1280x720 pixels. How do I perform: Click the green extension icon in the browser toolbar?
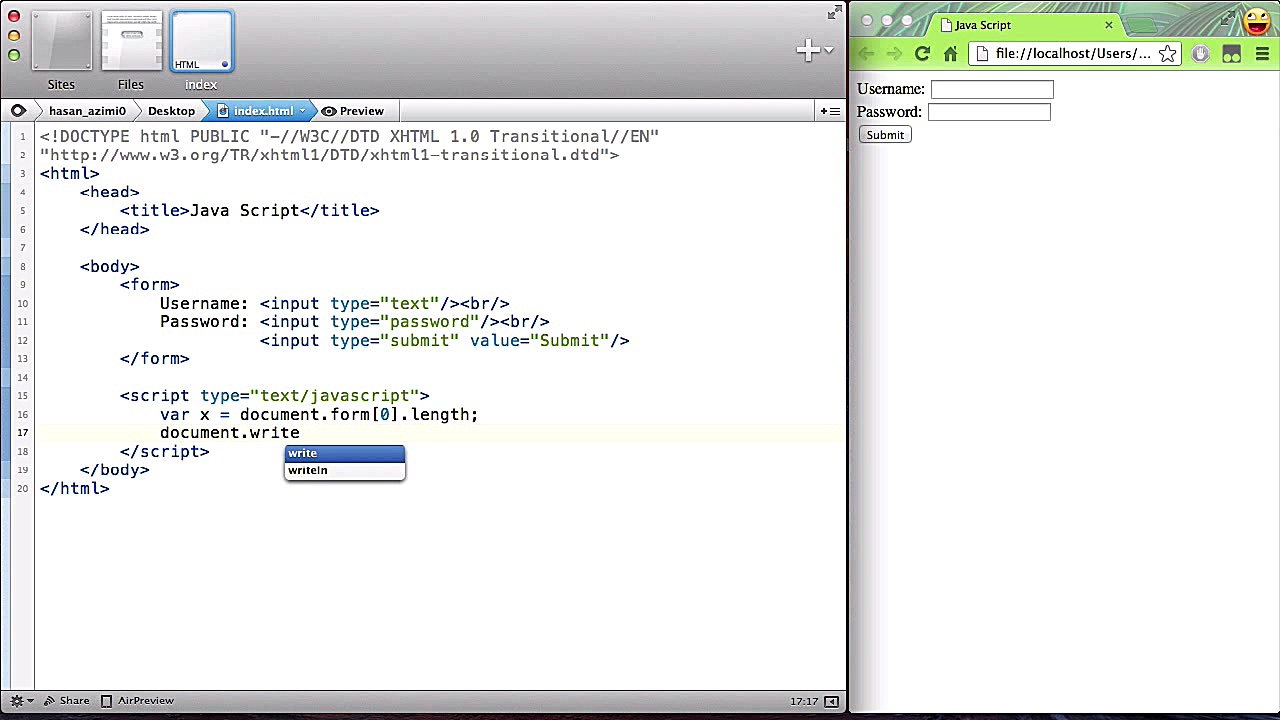[1231, 54]
